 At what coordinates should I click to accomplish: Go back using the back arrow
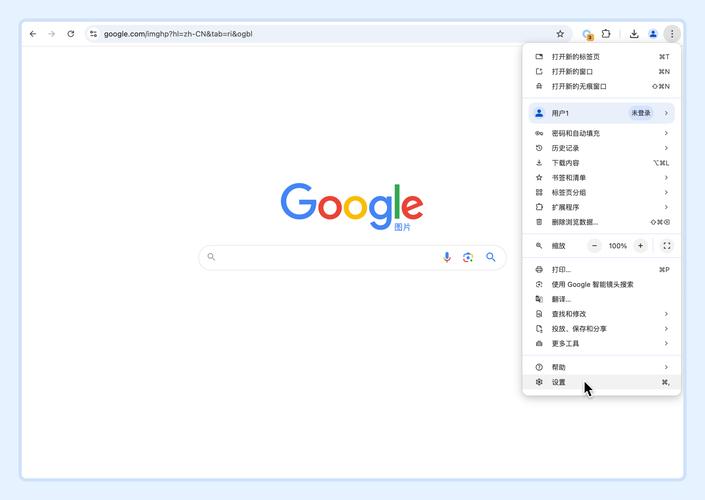(x=33, y=34)
